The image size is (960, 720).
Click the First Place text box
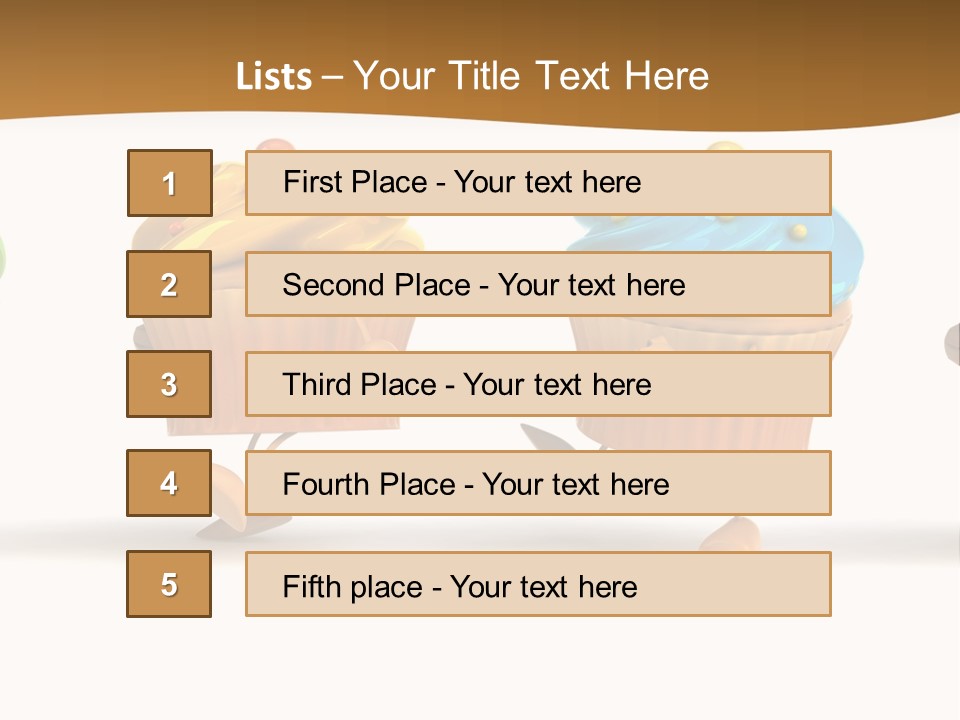pyautogui.click(x=538, y=183)
